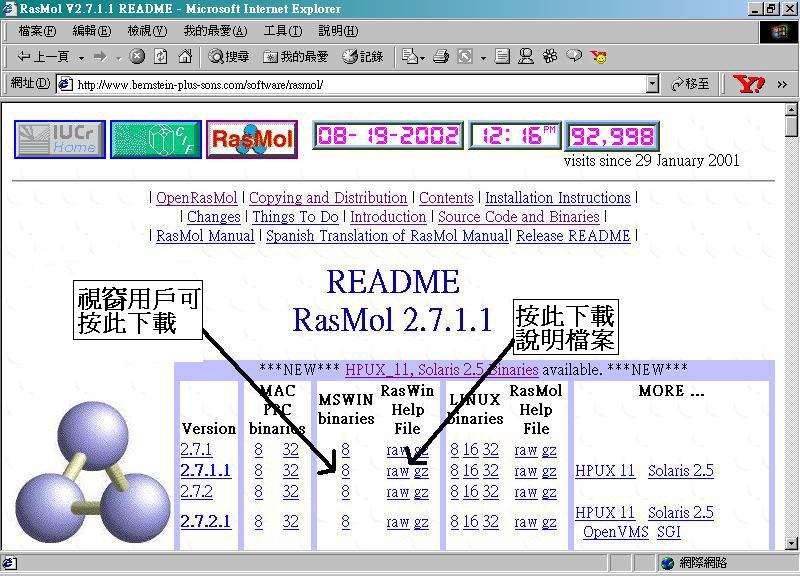Open the dropdown arrow next to the Forward button

click(x=118, y=58)
